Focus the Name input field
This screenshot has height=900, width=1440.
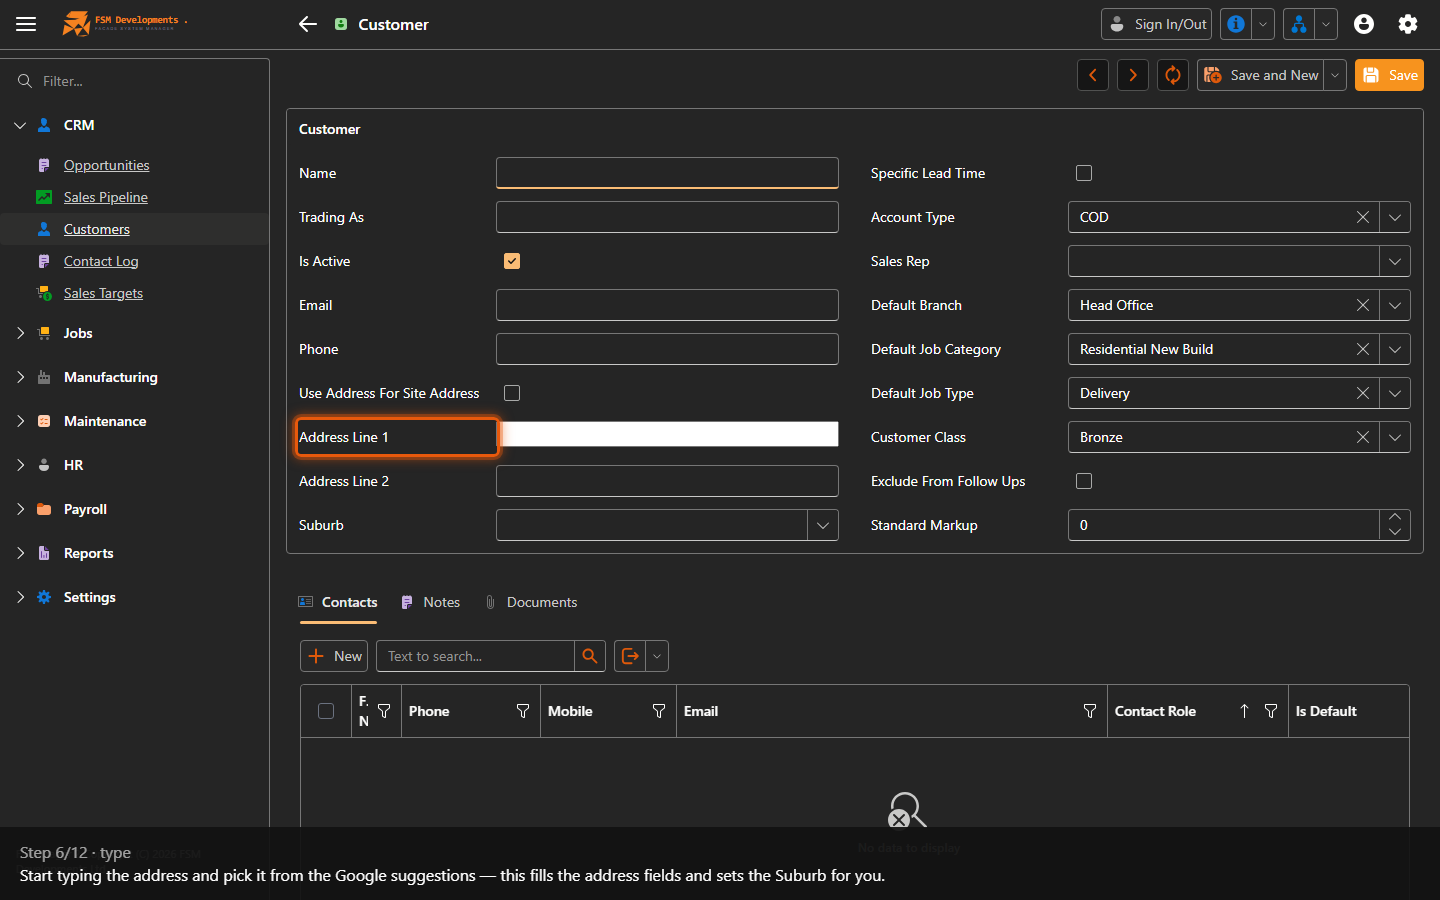667,173
